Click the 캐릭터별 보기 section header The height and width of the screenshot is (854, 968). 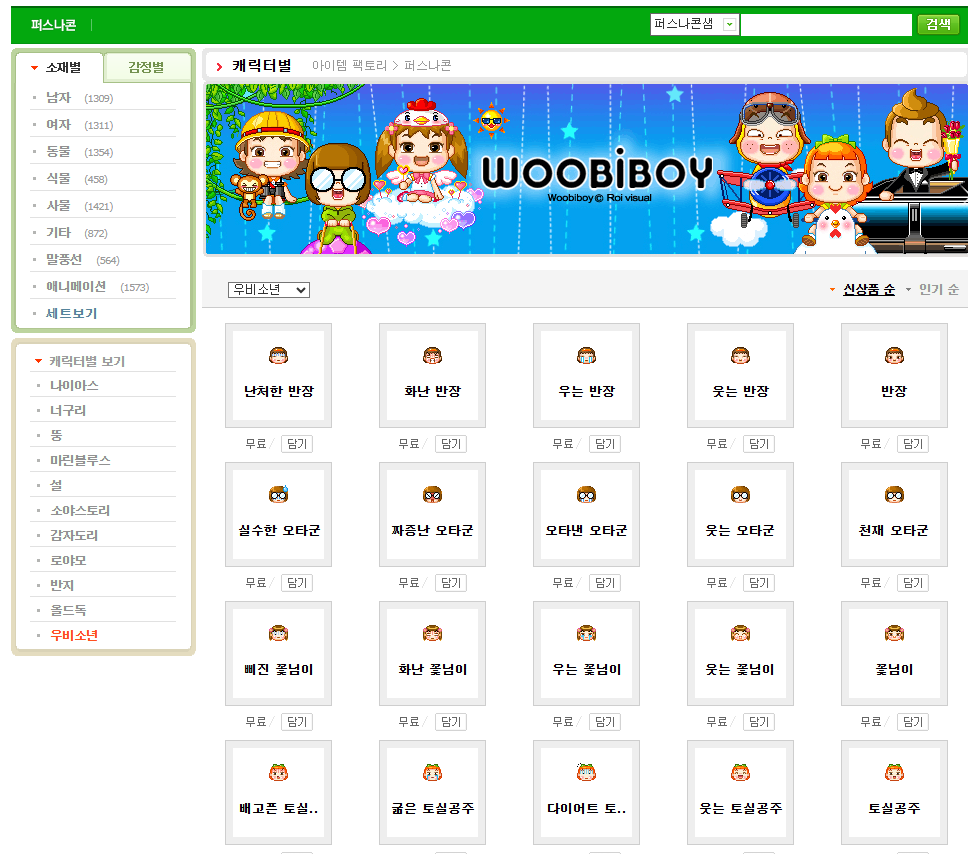tap(87, 361)
